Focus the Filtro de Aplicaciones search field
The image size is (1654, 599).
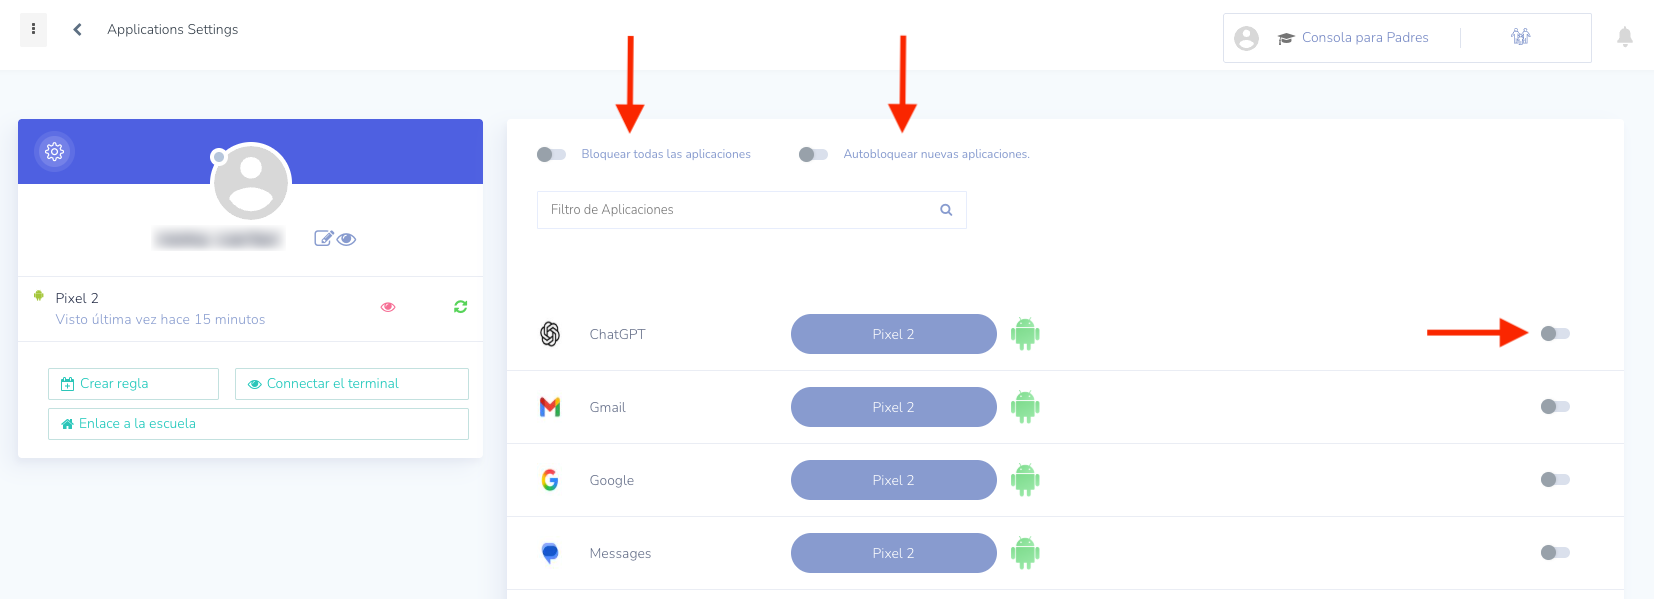pos(735,210)
